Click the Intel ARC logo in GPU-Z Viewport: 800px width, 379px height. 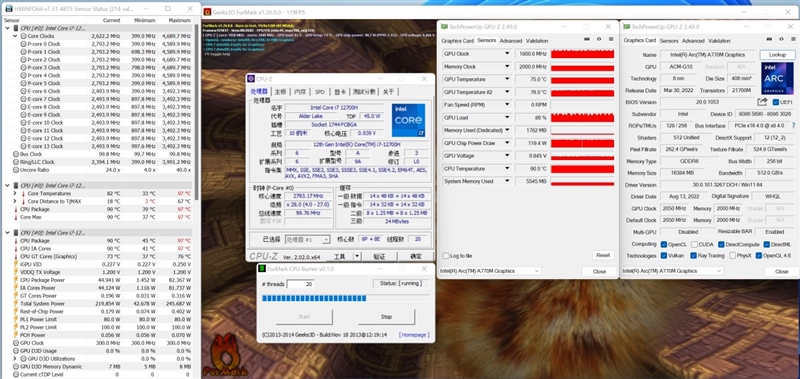pos(777,78)
